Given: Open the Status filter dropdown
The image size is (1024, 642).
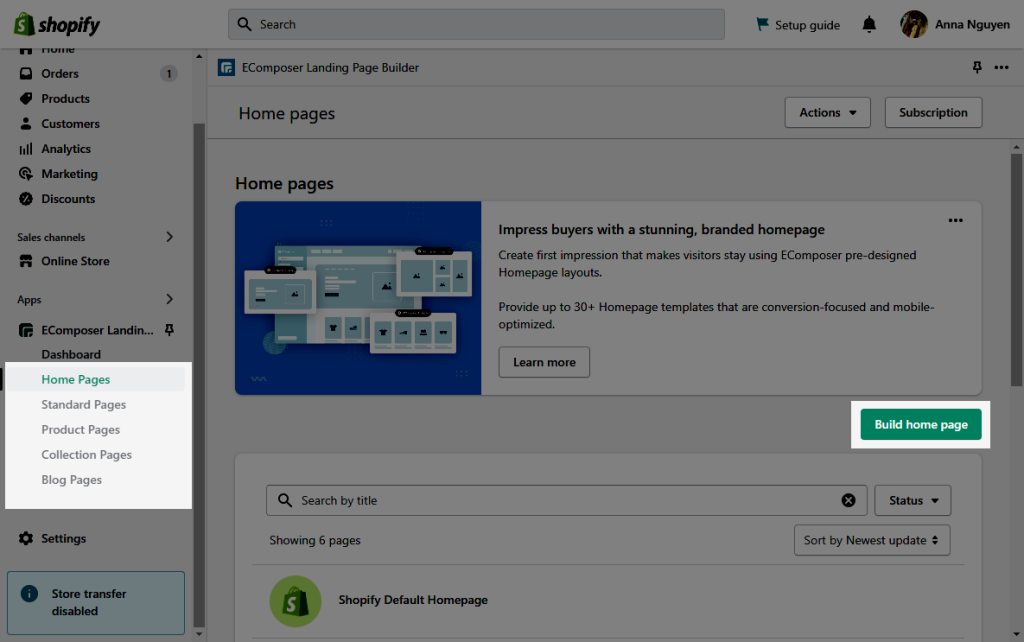Looking at the screenshot, I should 912,500.
